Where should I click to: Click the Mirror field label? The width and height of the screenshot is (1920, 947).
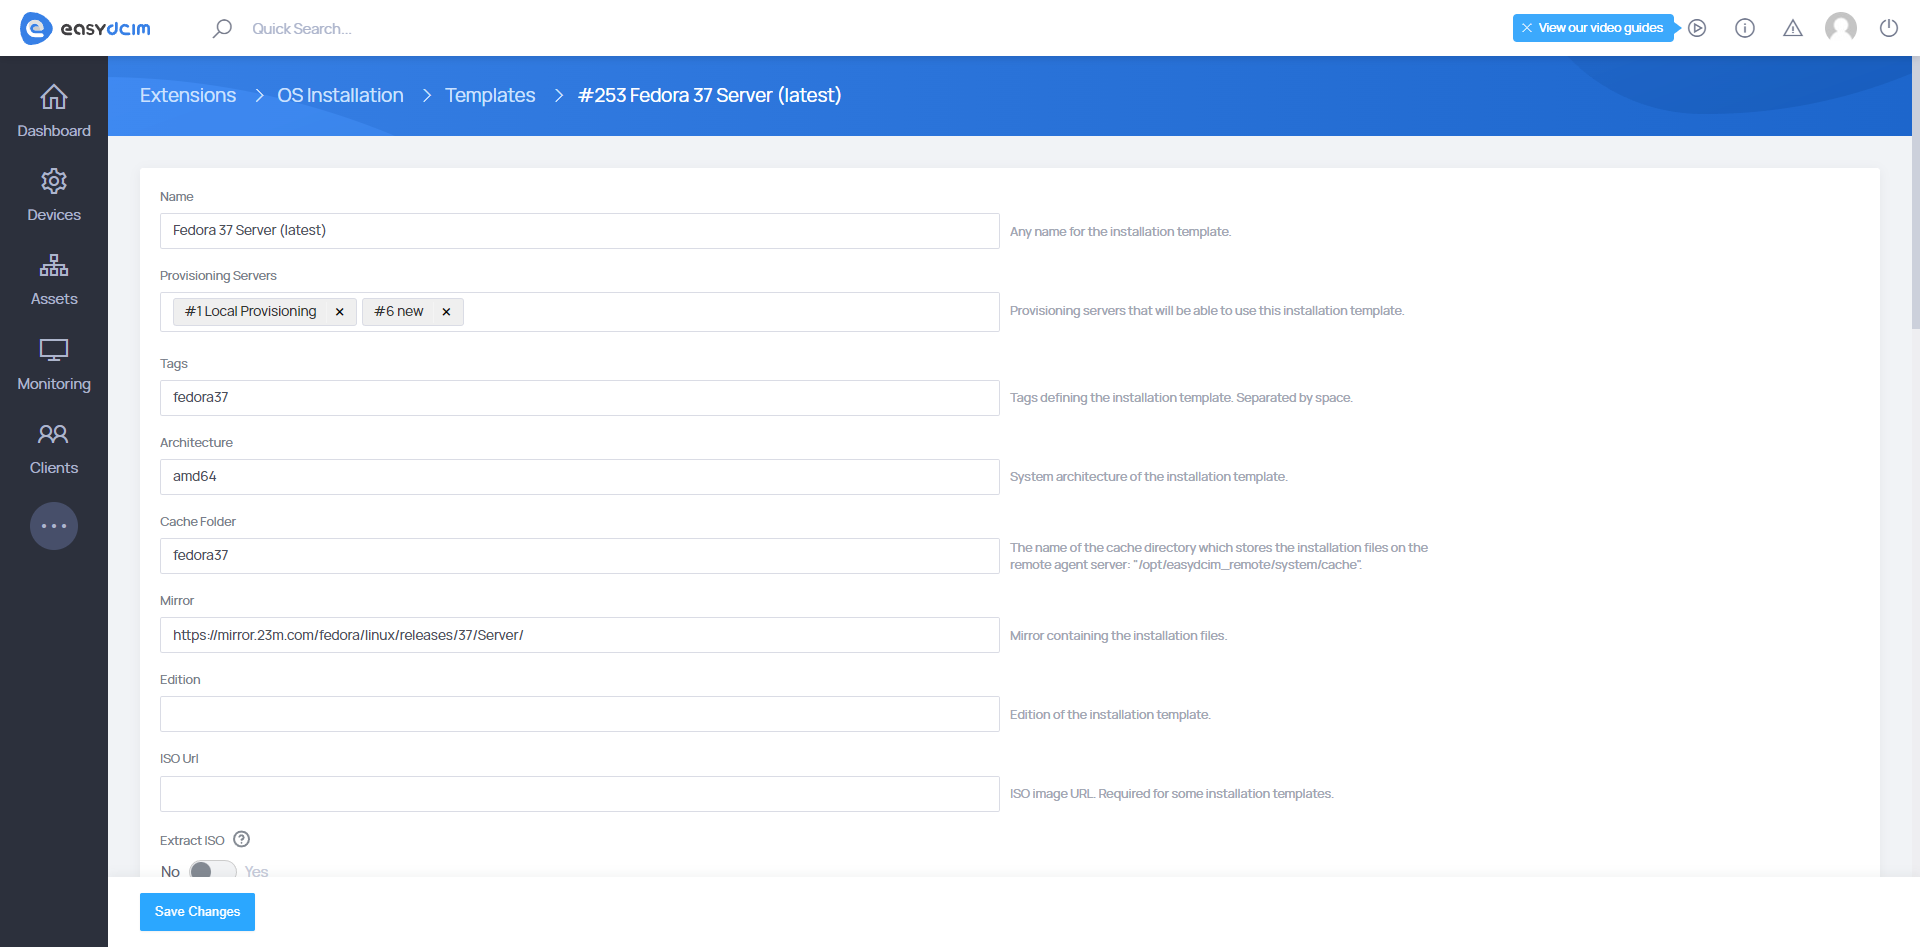pyautogui.click(x=177, y=601)
